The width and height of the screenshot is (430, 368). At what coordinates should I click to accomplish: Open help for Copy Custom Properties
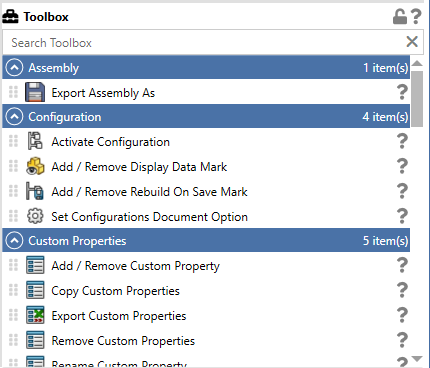(x=402, y=290)
